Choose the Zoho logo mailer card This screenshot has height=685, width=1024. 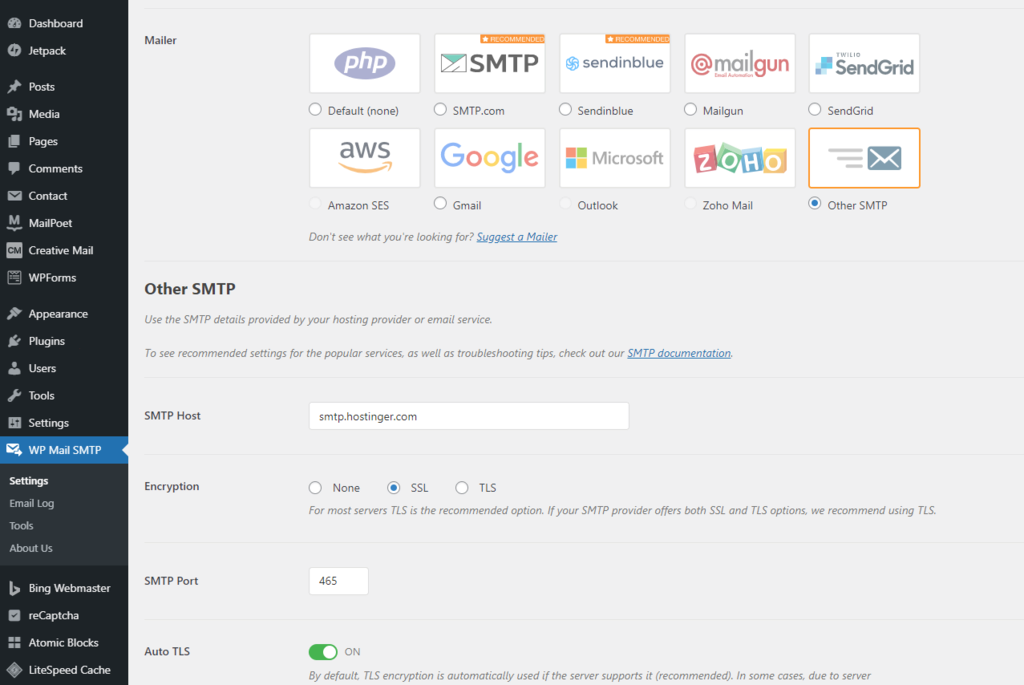coord(740,158)
